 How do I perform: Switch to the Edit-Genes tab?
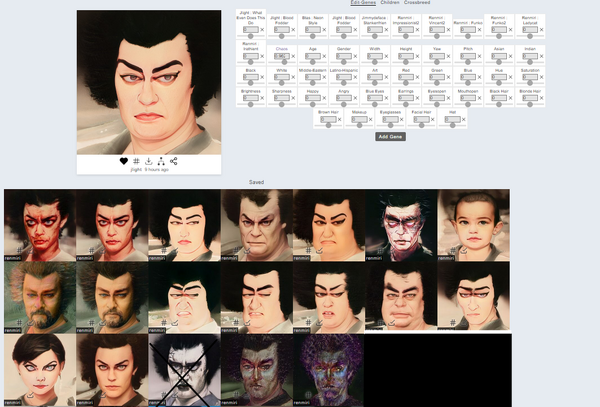click(363, 2)
